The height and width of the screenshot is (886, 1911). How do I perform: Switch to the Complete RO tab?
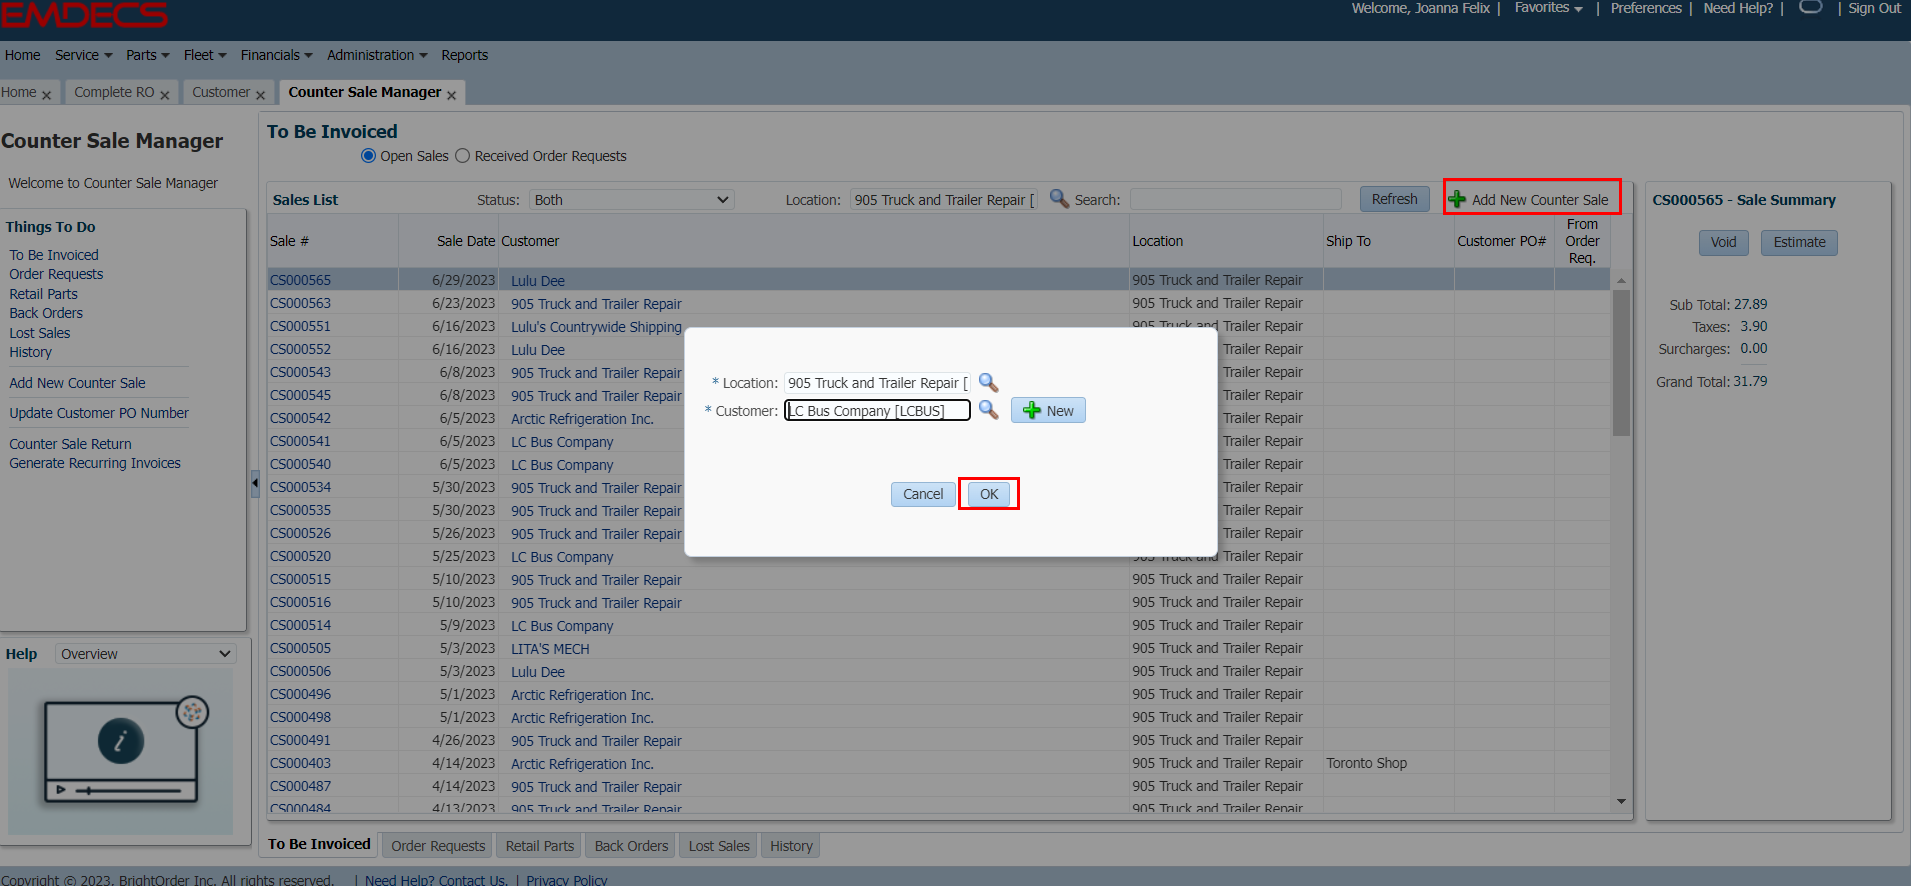click(x=114, y=92)
